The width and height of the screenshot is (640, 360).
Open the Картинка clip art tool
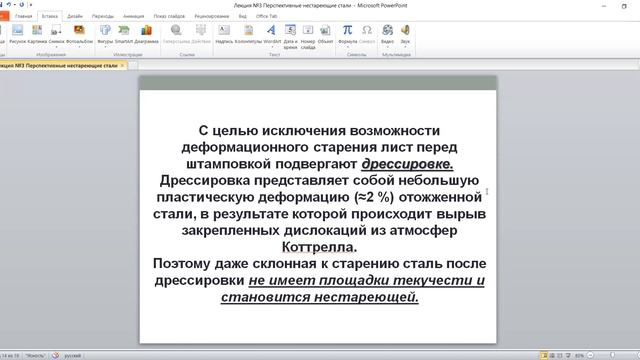(x=37, y=33)
